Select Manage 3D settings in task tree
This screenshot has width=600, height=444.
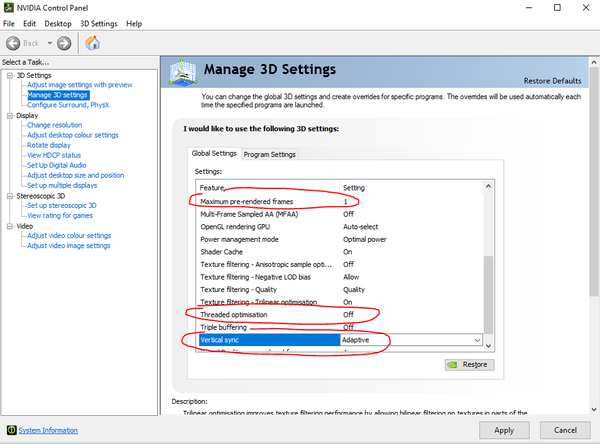tap(58, 95)
